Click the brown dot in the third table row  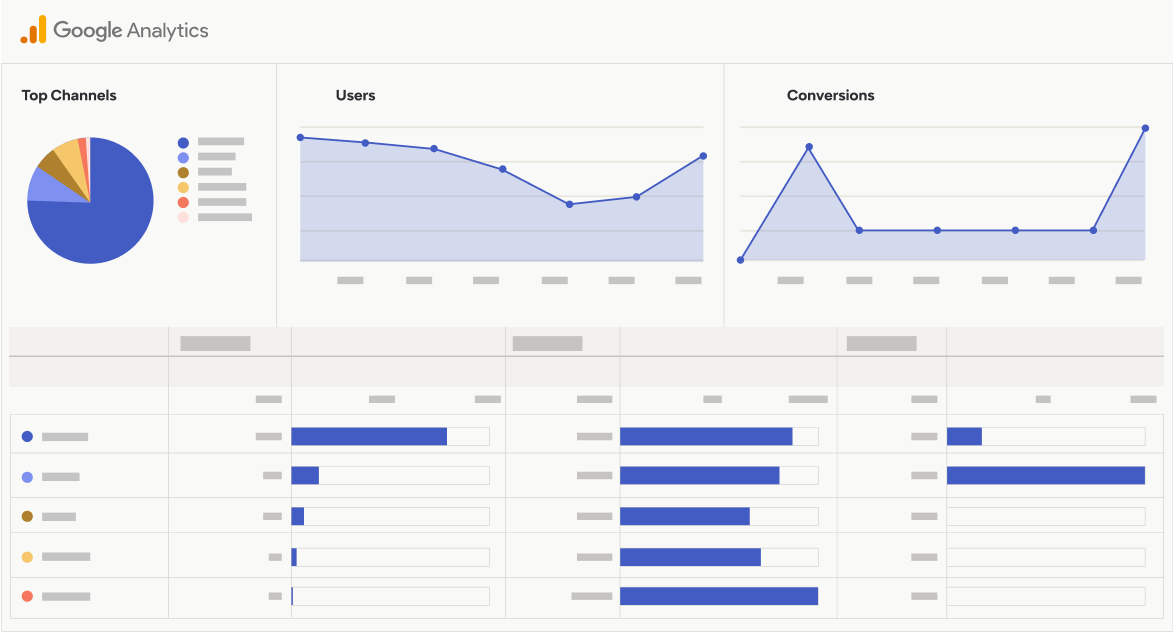(27, 516)
